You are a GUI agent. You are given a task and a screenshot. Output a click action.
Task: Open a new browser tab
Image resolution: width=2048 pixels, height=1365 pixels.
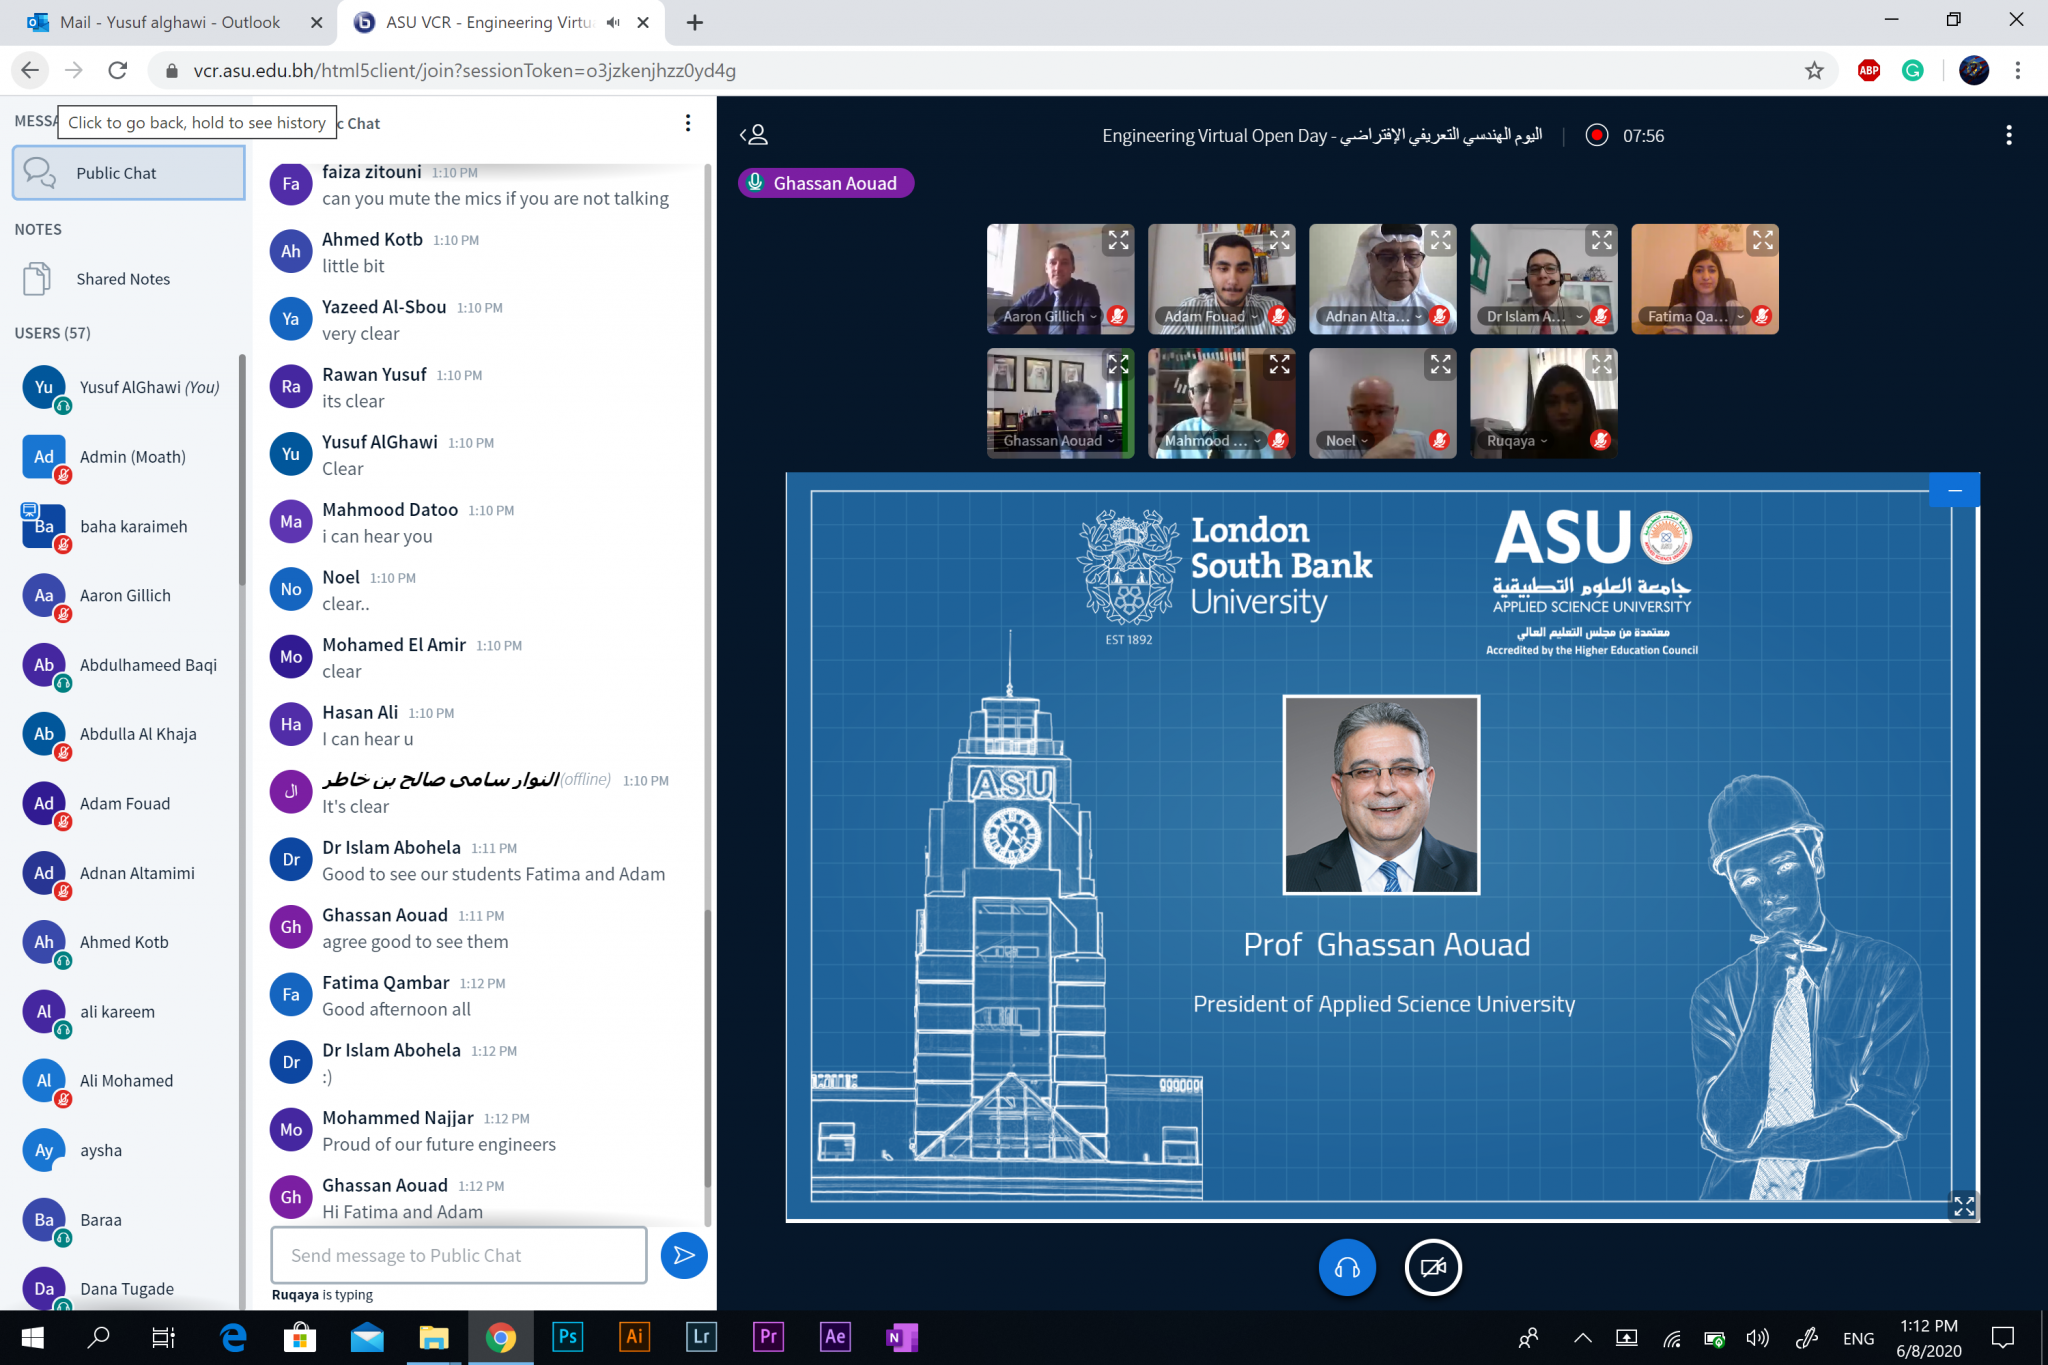click(695, 22)
